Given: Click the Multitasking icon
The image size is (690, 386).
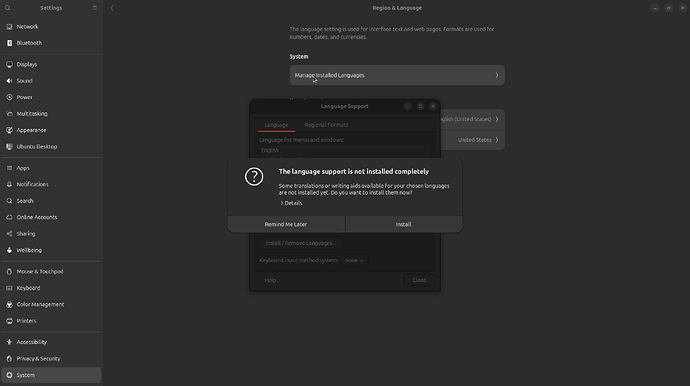Looking at the screenshot, I should [x=9, y=114].
